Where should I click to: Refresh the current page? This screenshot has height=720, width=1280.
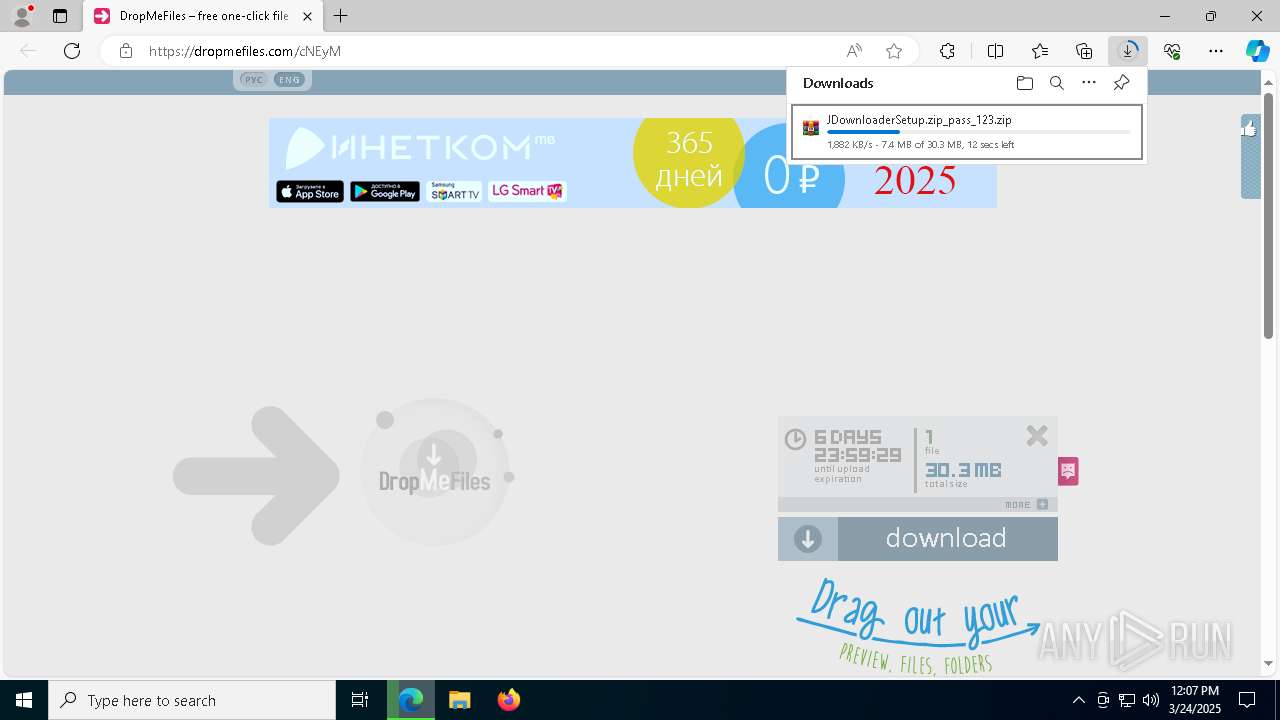tap(72, 51)
